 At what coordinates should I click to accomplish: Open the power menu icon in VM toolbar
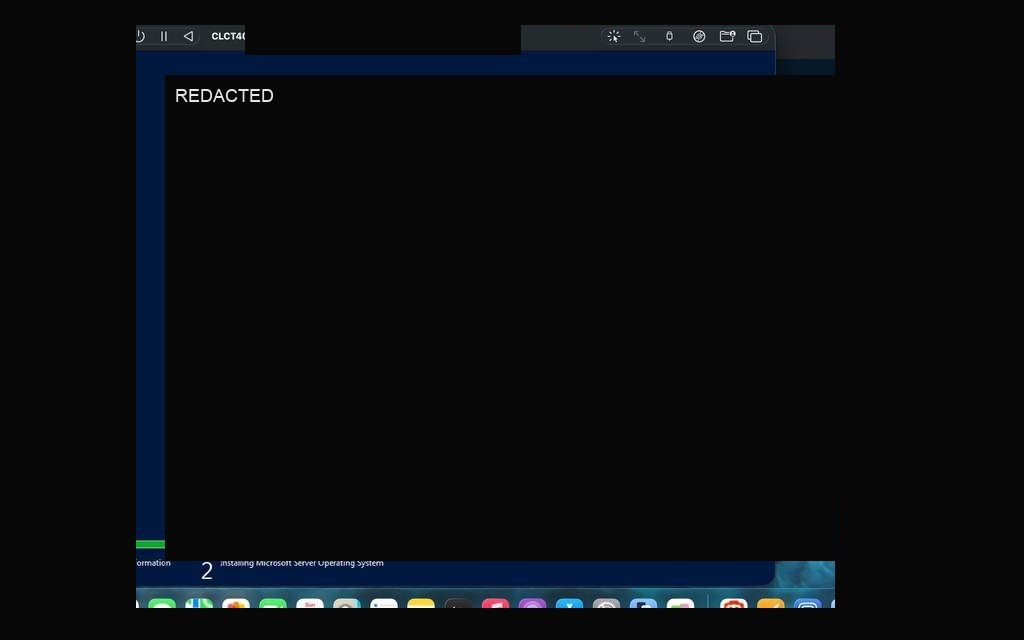click(140, 37)
